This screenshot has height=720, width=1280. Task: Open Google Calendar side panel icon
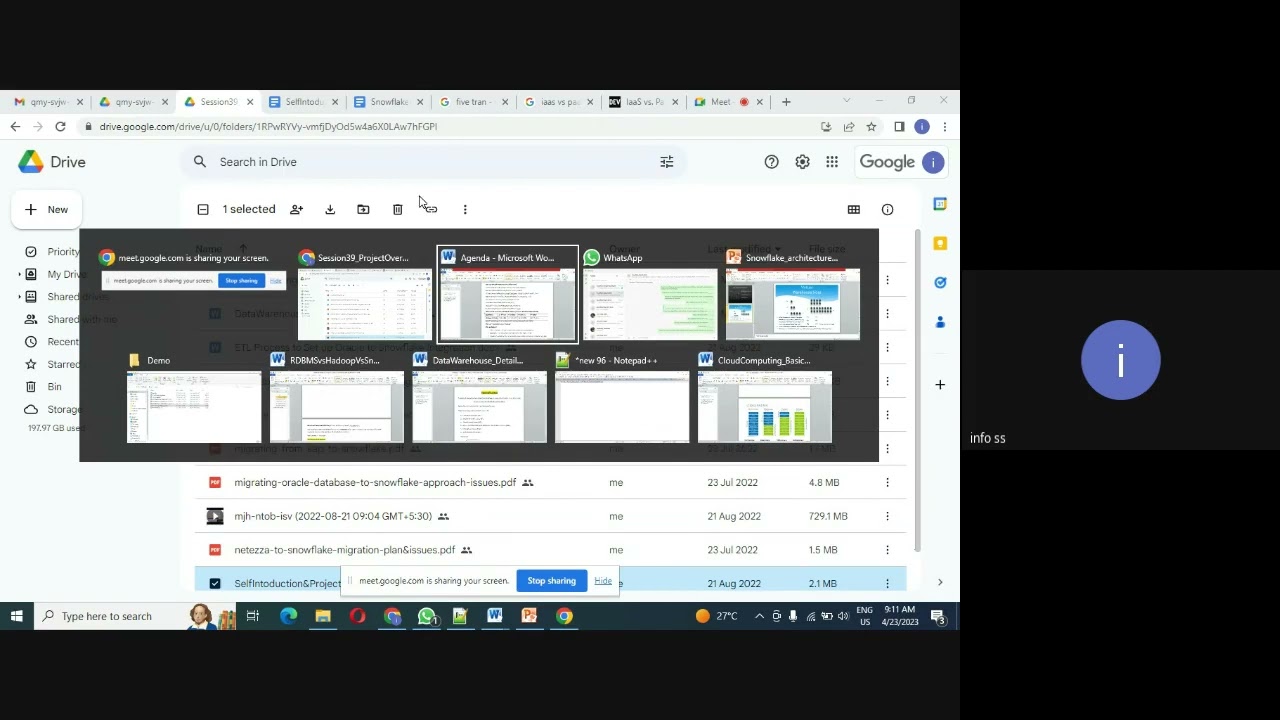coord(940,204)
